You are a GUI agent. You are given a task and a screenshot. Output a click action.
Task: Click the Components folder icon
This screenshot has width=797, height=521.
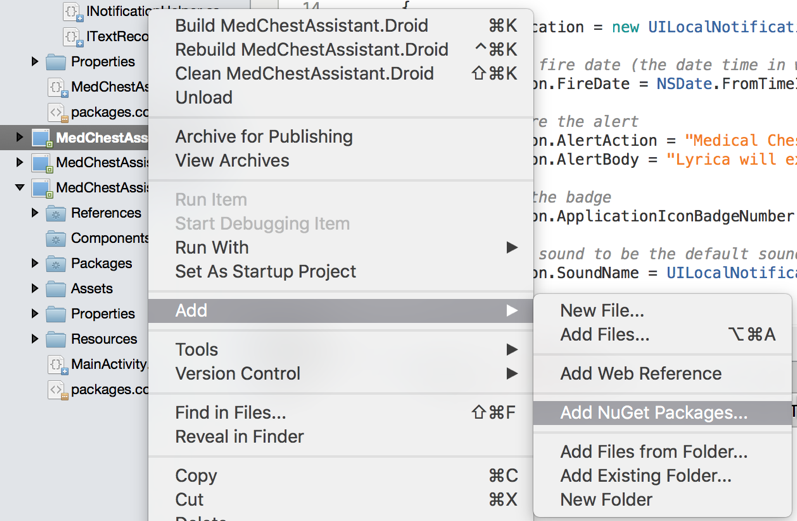tap(56, 238)
